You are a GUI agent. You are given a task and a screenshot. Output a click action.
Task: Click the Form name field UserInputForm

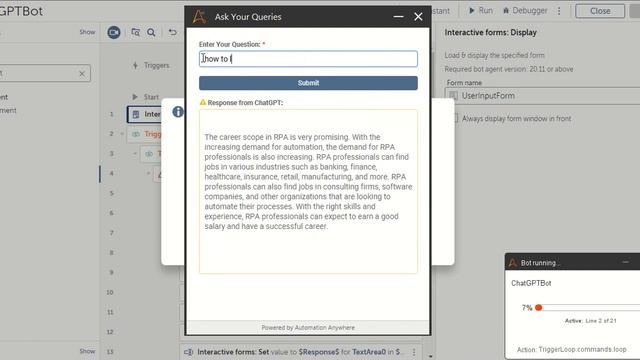(542, 96)
